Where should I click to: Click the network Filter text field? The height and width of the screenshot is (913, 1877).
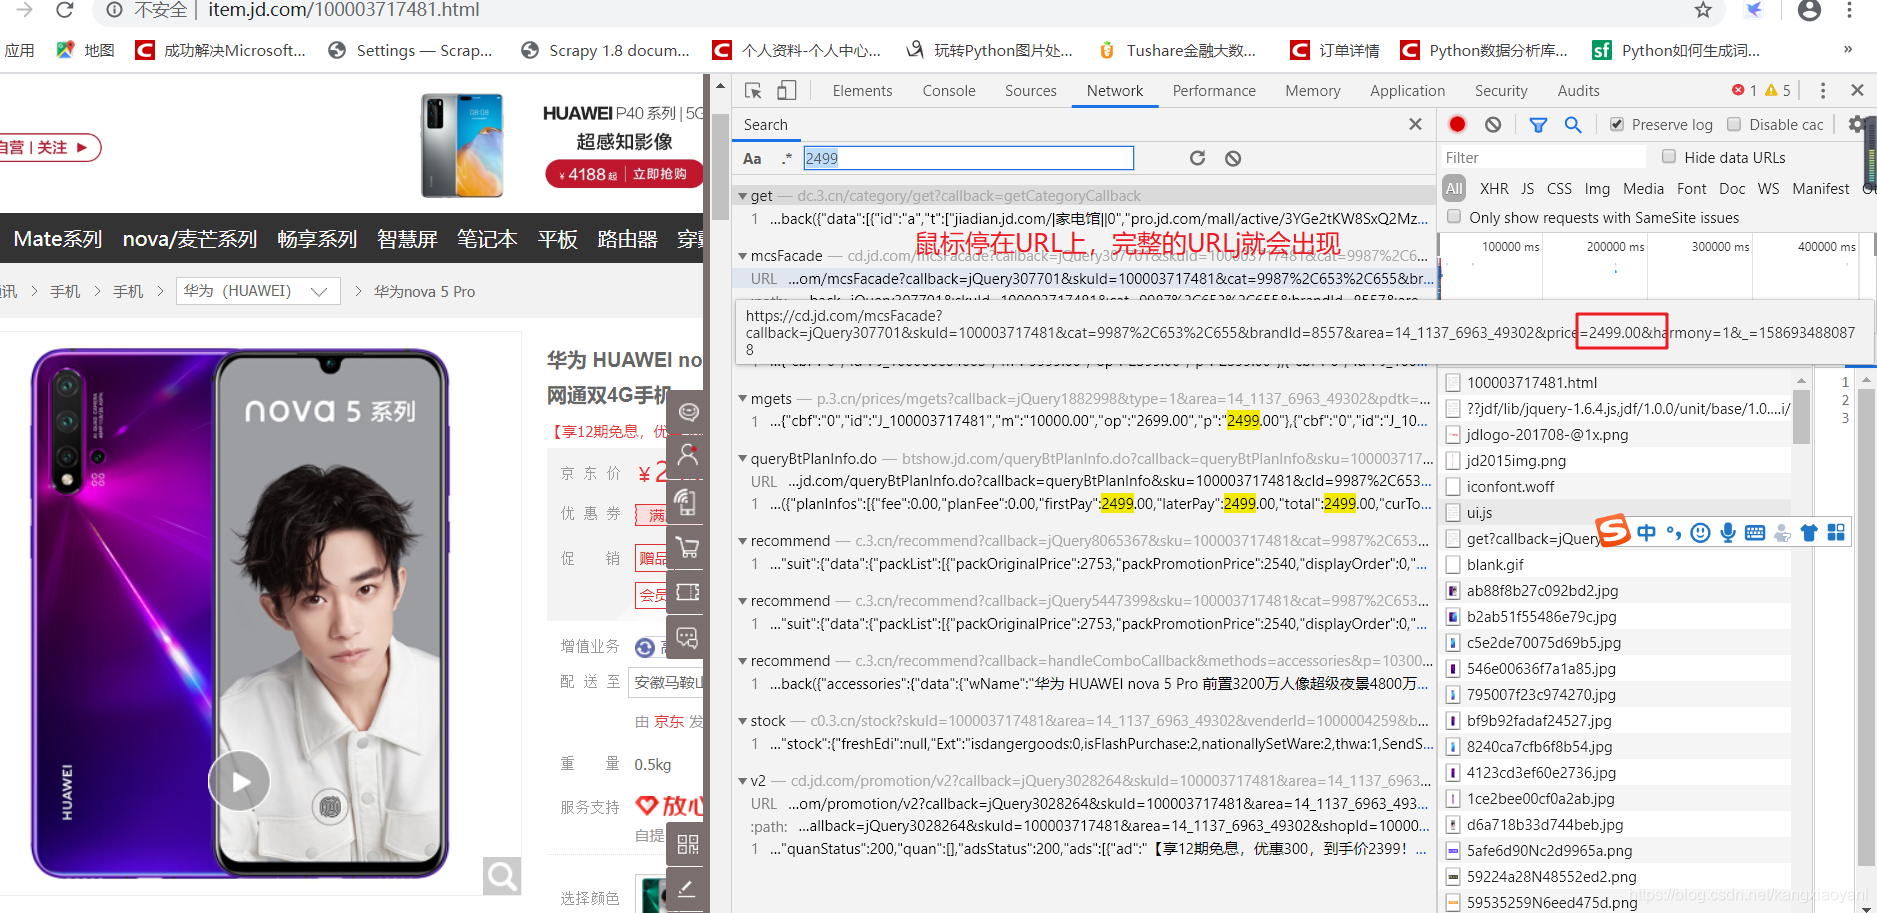[1543, 157]
